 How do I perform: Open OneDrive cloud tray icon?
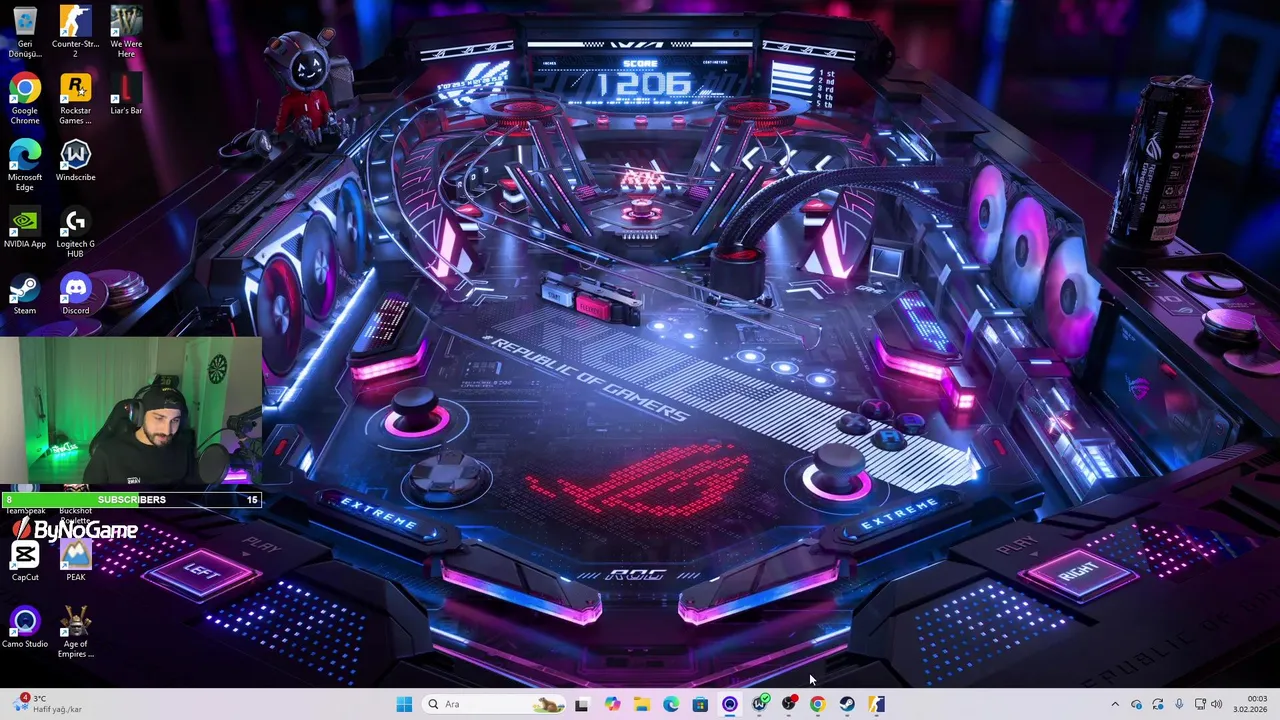(x=1136, y=704)
